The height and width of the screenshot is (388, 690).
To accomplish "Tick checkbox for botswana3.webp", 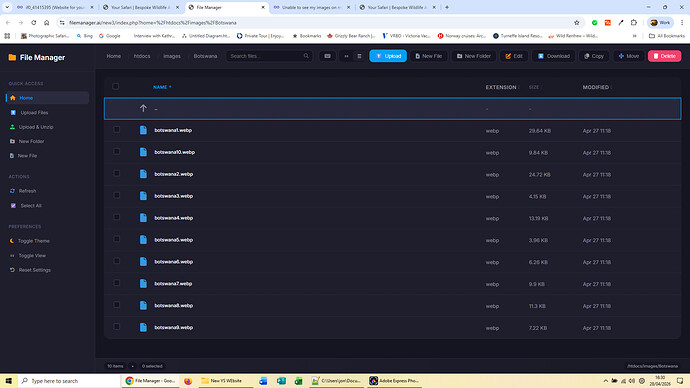I will coord(117,195).
